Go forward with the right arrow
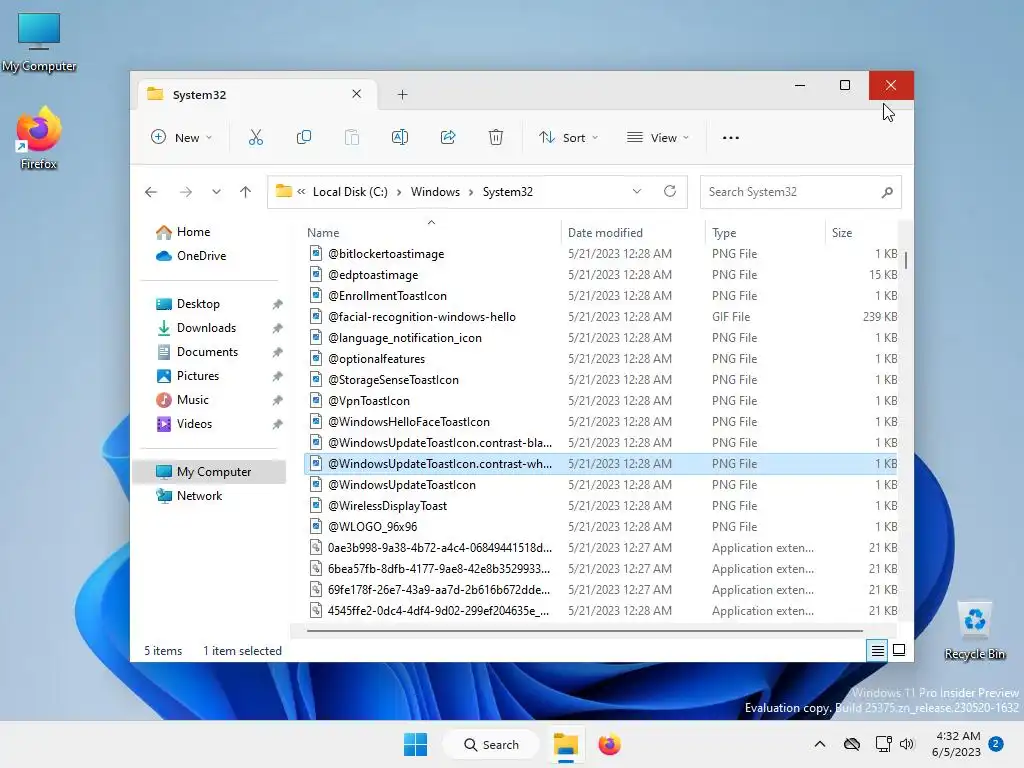 pos(186,192)
